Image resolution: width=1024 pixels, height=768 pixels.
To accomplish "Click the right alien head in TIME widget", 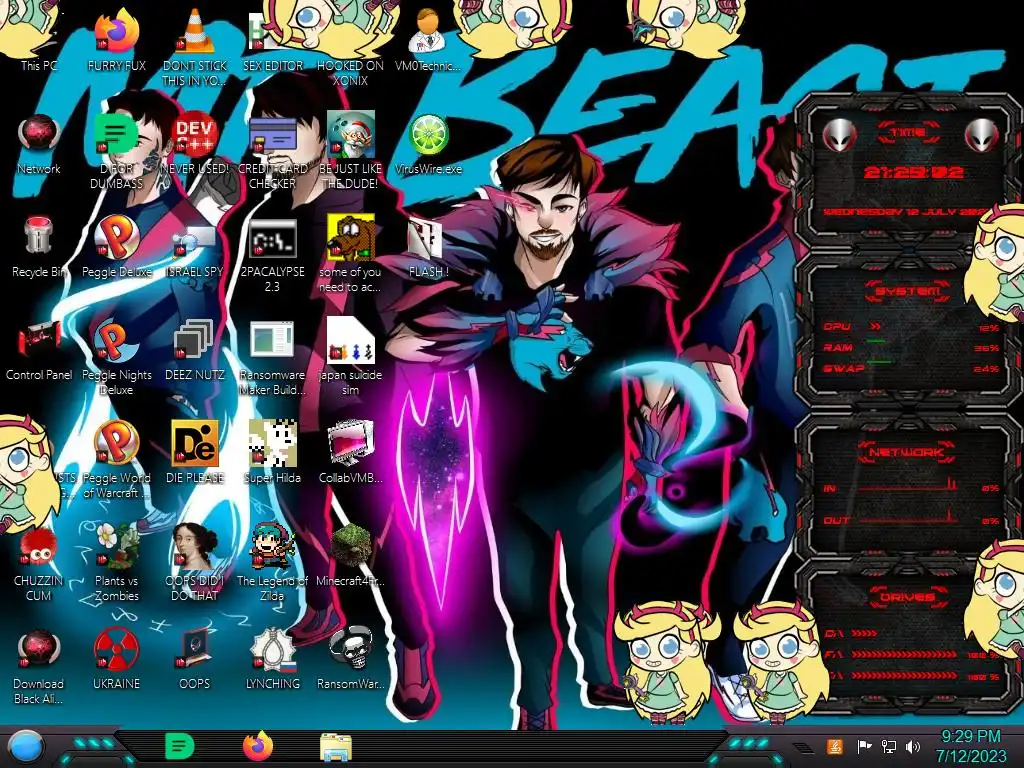I will tap(981, 135).
